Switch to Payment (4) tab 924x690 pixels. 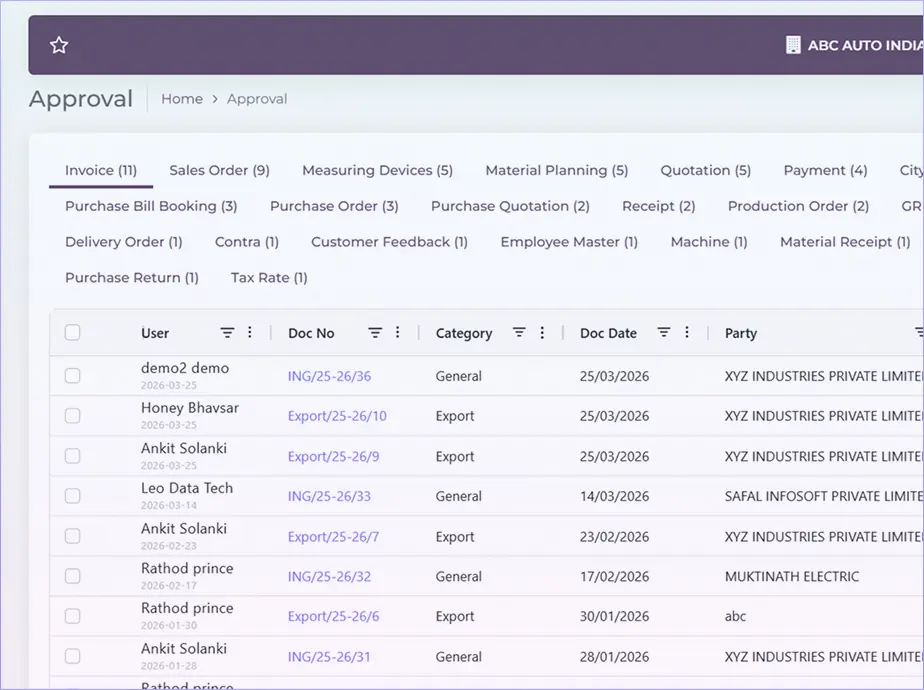(x=825, y=170)
